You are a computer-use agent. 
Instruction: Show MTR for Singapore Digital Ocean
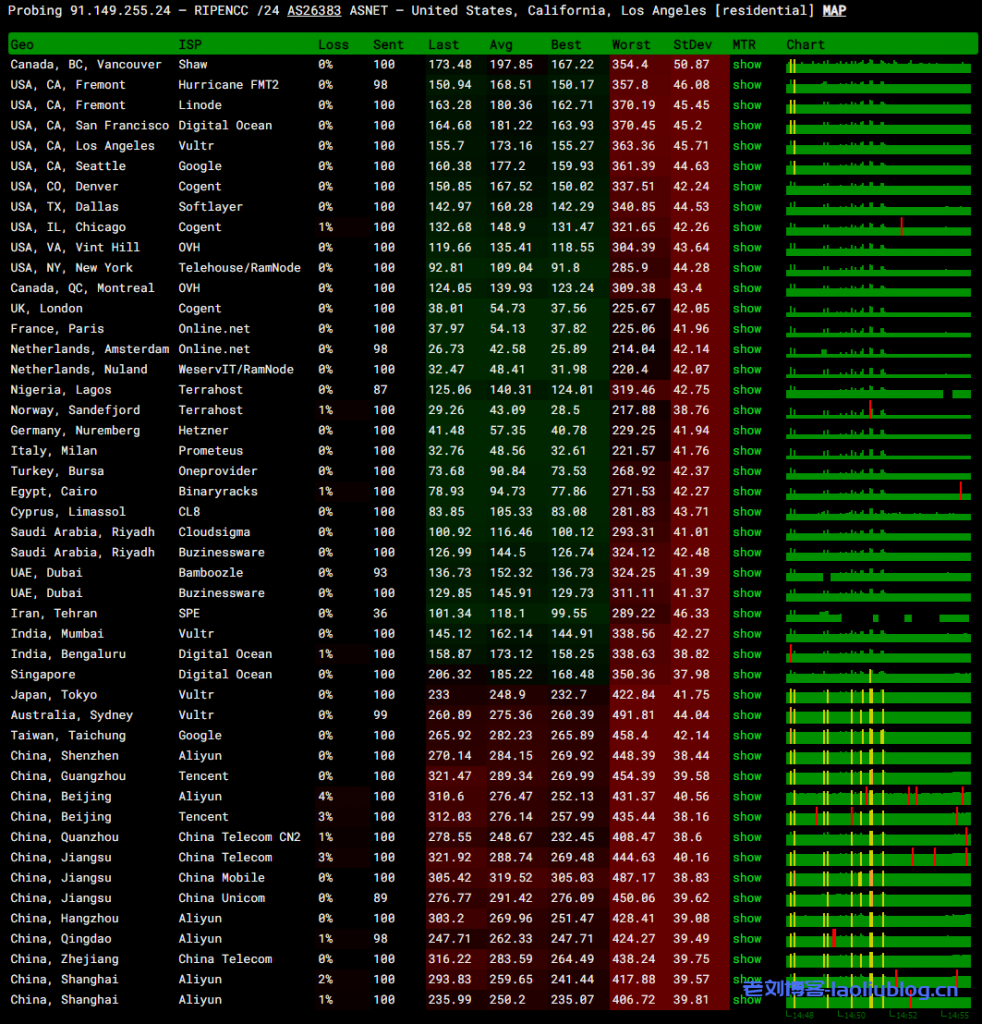pyautogui.click(x=746, y=675)
